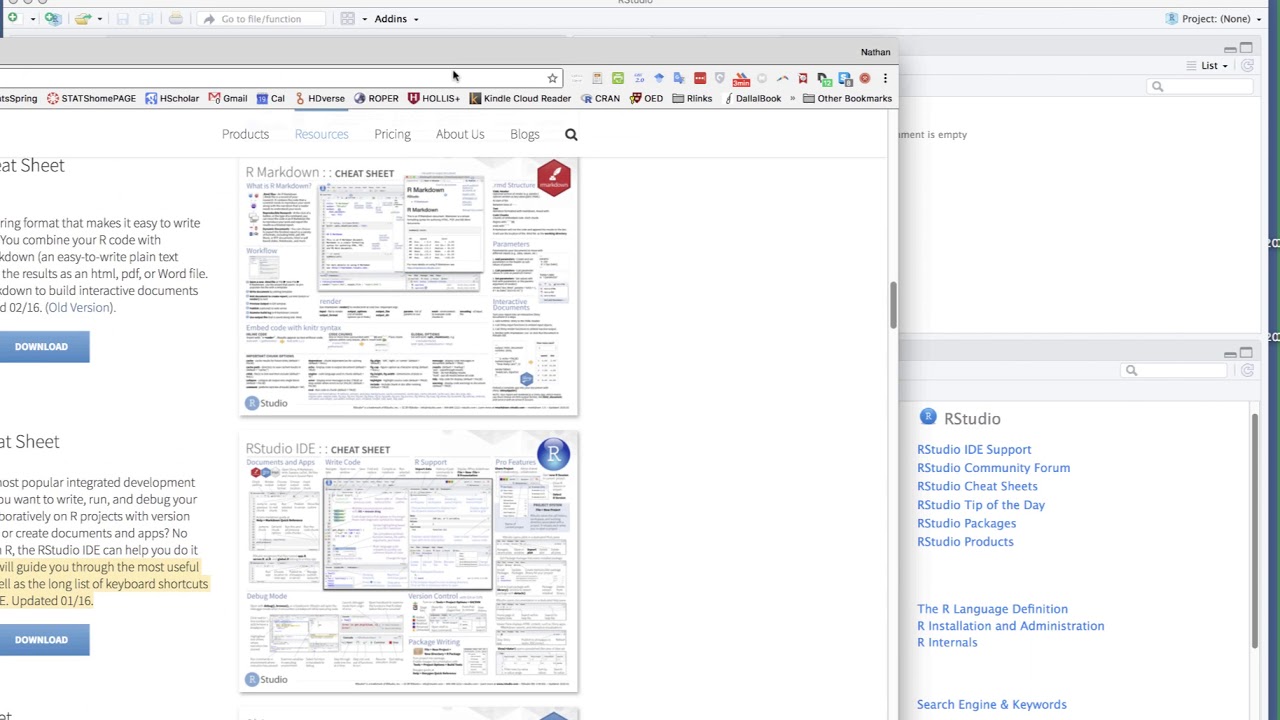Open the Addins menu
Image resolution: width=1280 pixels, height=720 pixels.
click(x=396, y=18)
